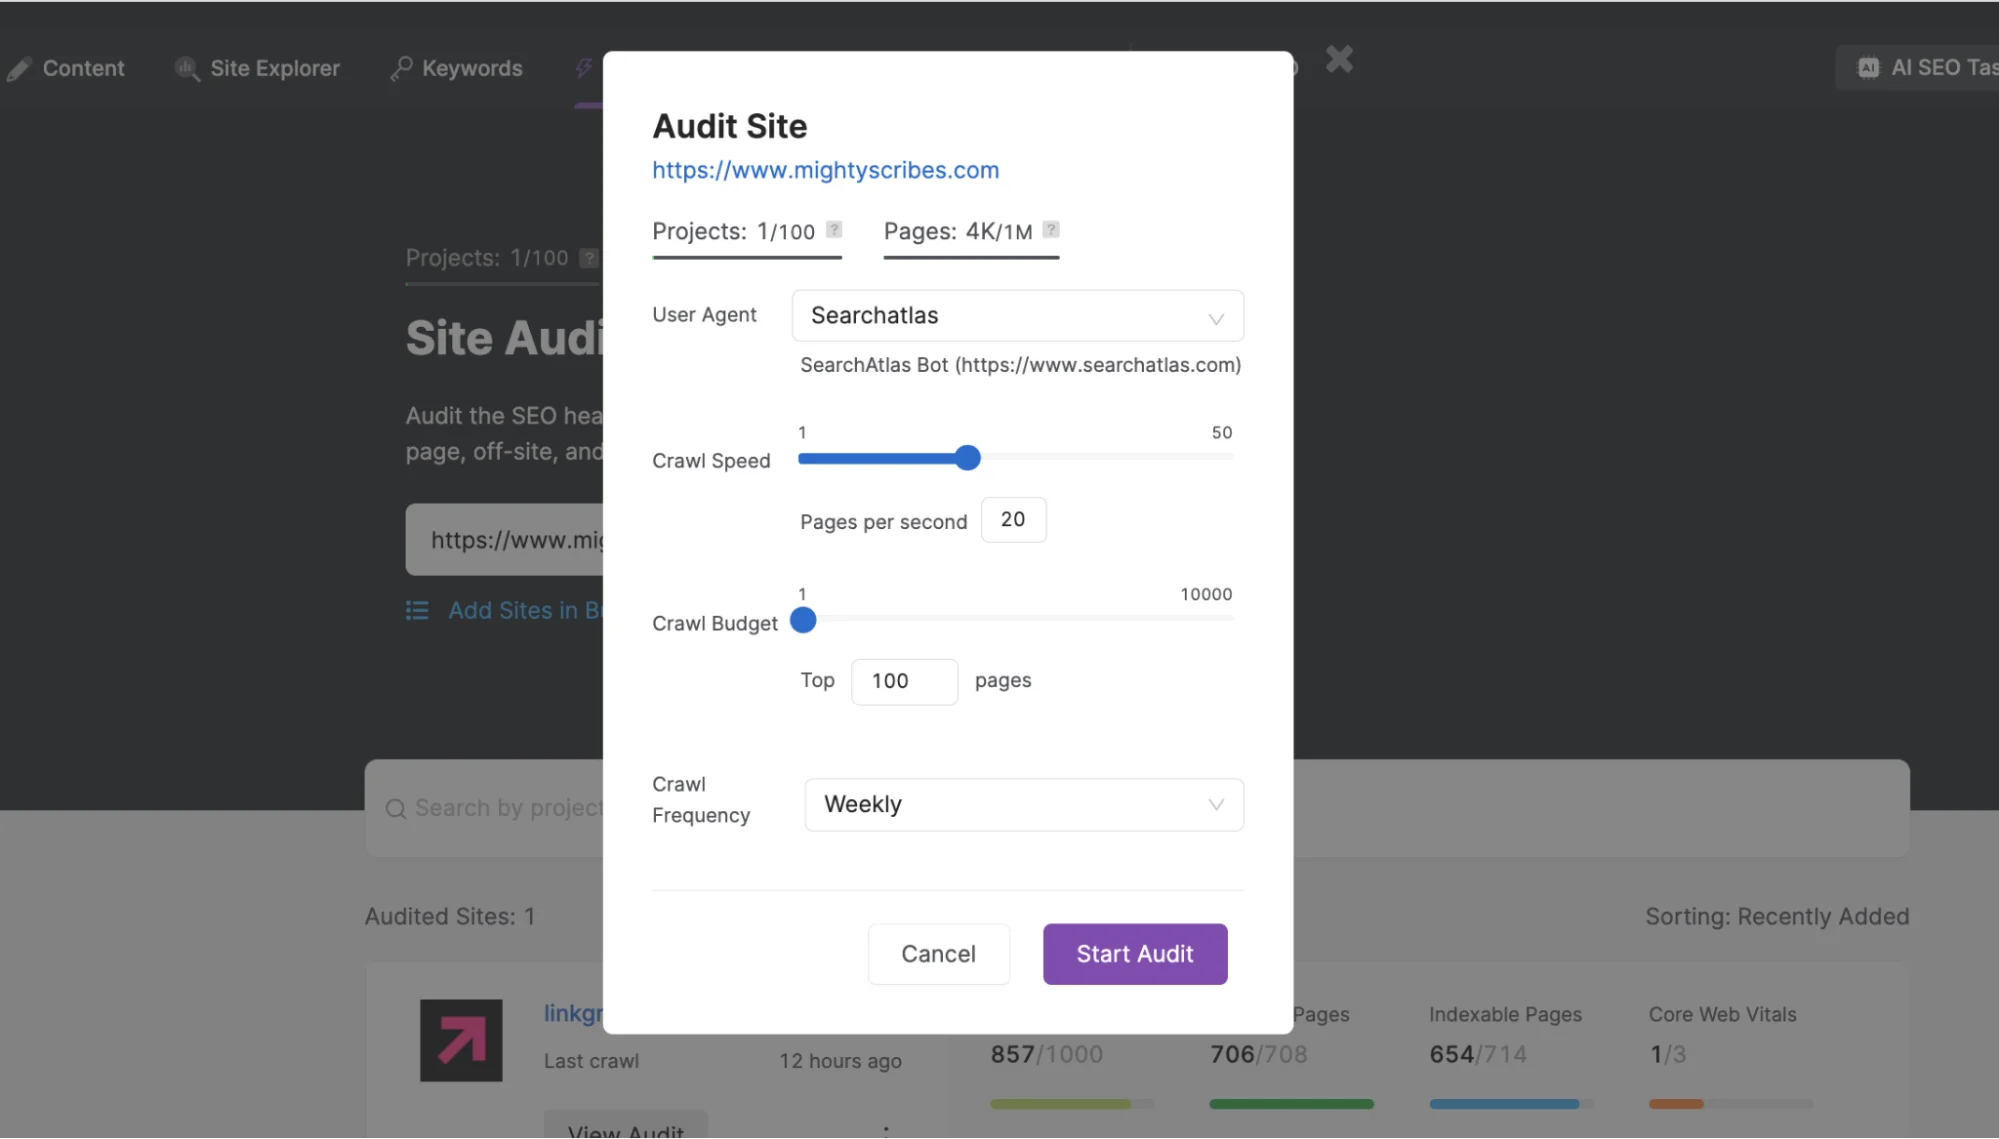The height and width of the screenshot is (1139, 1999).
Task: Click the Projects: 1/100 counter in the dialog
Action: point(733,232)
